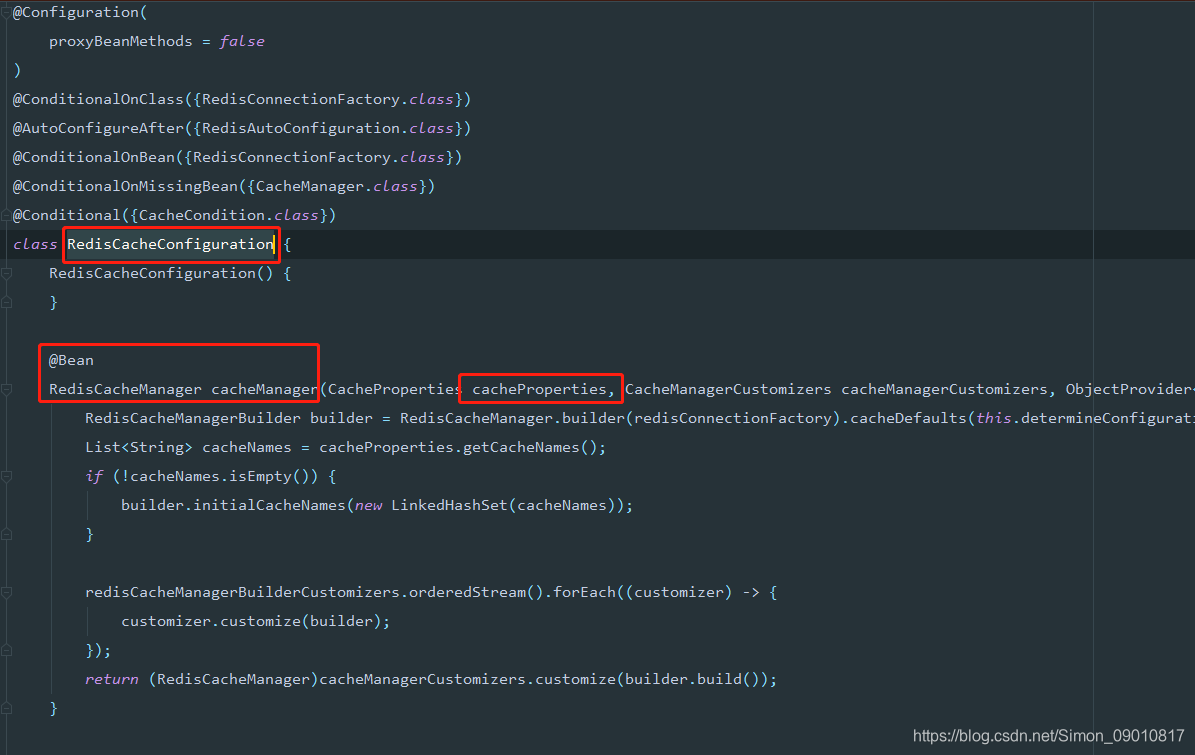
Task: Collapse the if (!cacheNames.isEmpty()) block
Action: coord(6,476)
